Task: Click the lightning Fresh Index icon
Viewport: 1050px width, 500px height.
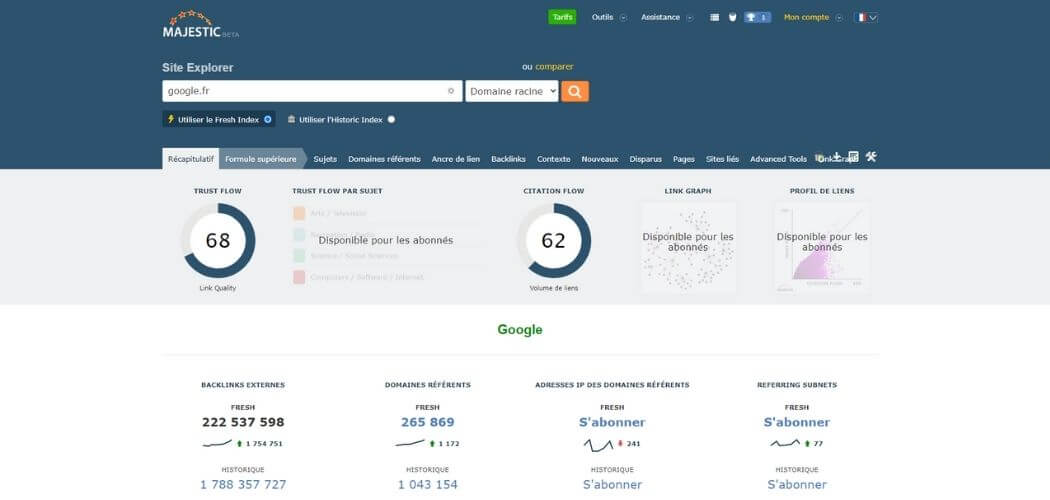Action: click(171, 119)
